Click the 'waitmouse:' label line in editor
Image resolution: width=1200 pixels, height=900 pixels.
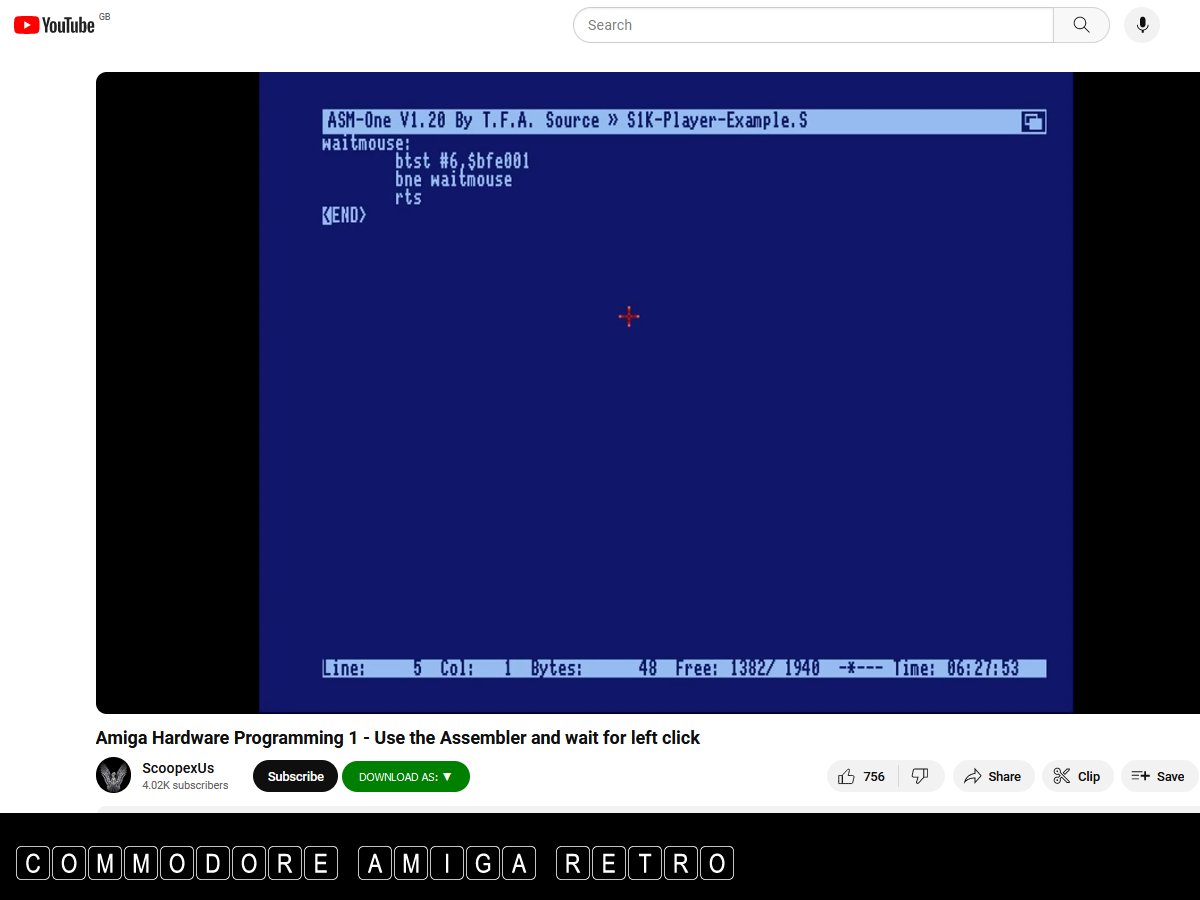pyautogui.click(x=366, y=143)
